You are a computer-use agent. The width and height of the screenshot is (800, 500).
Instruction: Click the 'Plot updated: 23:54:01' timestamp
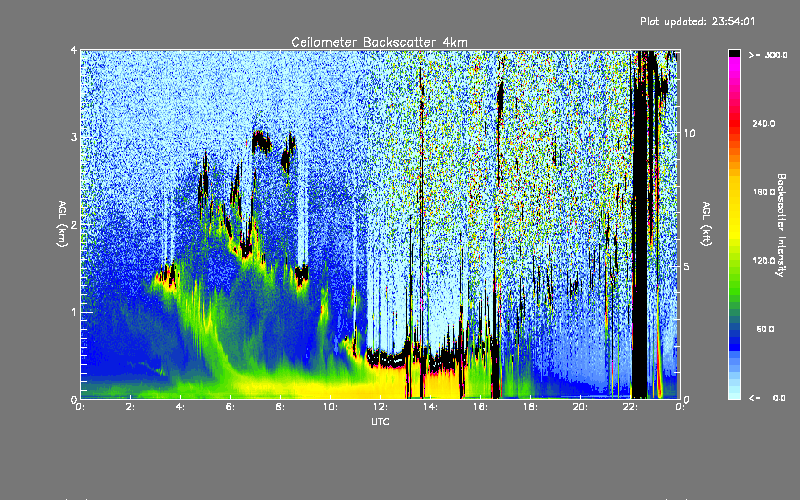697,21
